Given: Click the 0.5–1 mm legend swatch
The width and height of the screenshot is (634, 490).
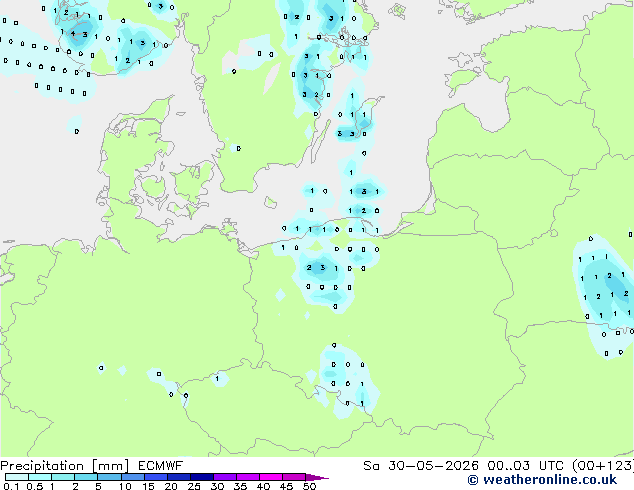Looking at the screenshot, I should coord(40,477).
